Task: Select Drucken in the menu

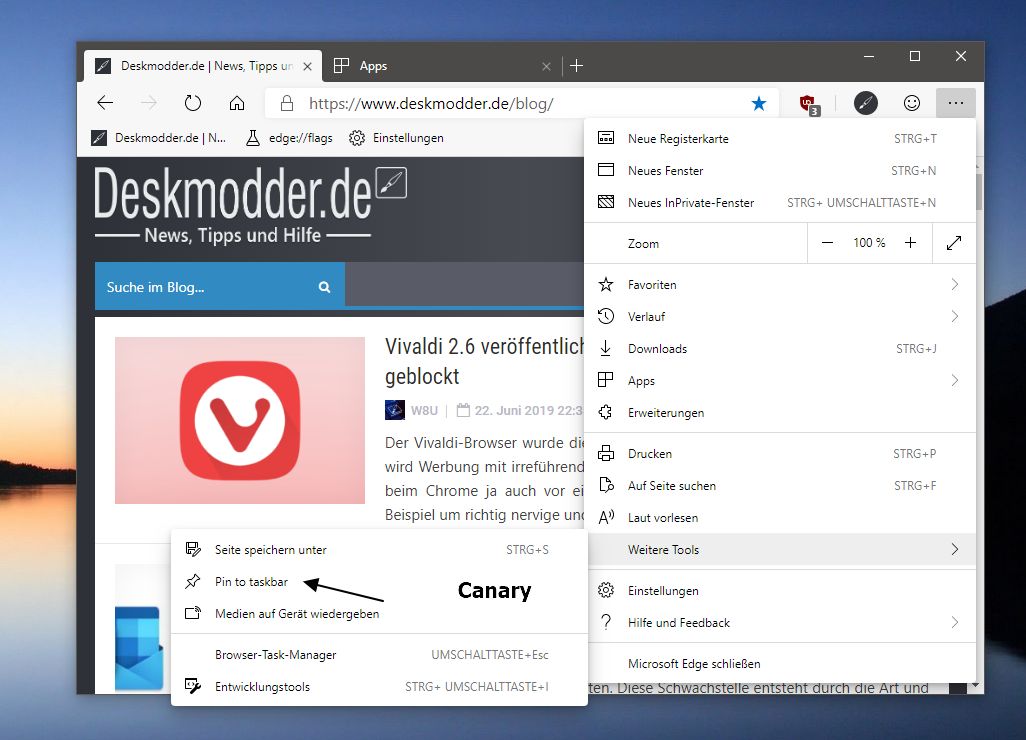Action: tap(780, 453)
